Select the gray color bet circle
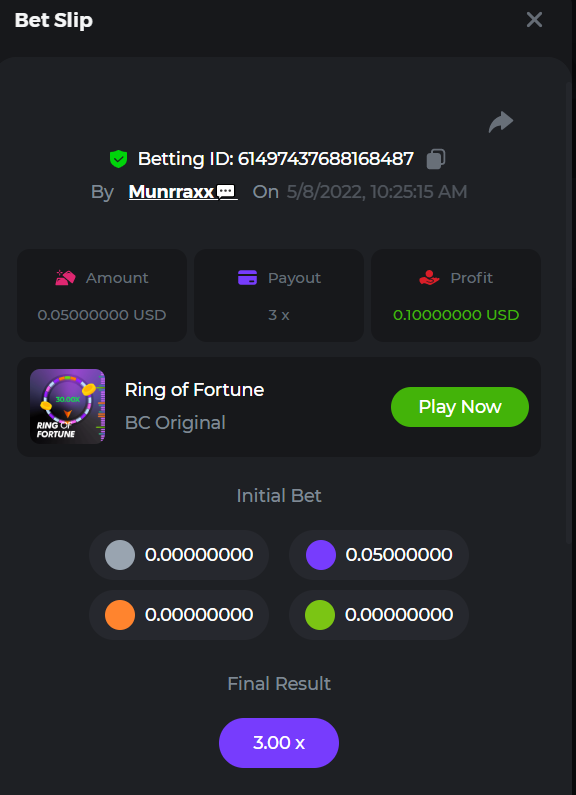Viewport: 576px width, 795px height. [120, 555]
